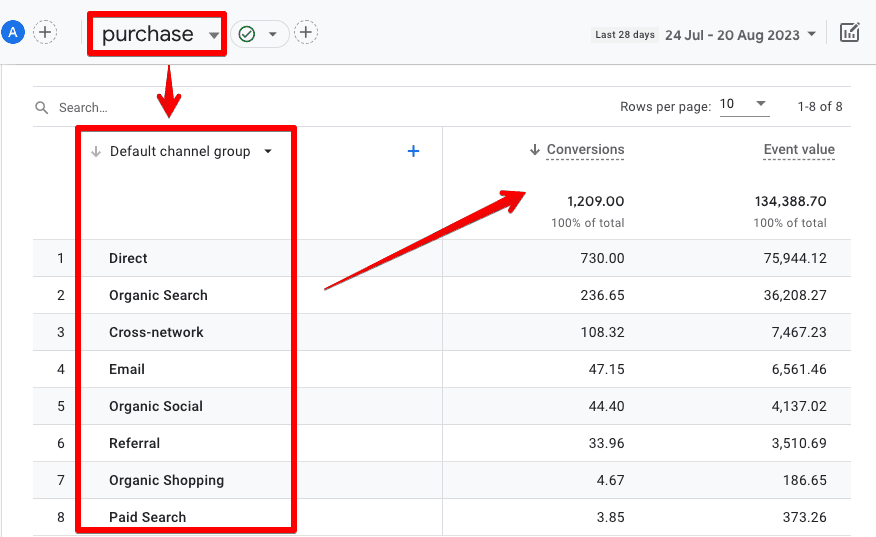This screenshot has width=876, height=537.
Task: Click the blue 'A' segment badge
Action: (x=12, y=32)
